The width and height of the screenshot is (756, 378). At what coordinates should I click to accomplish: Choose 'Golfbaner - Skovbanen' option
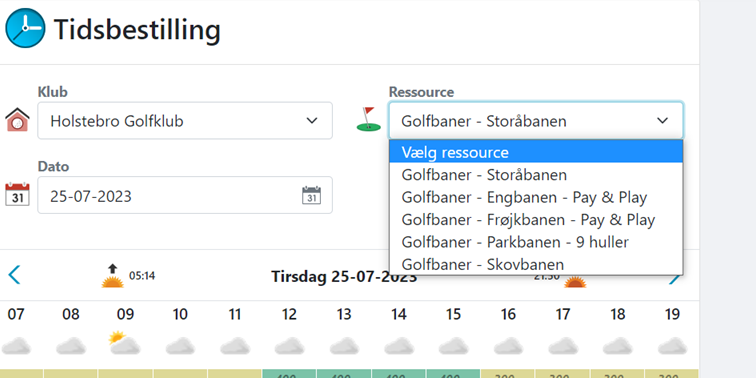point(536,264)
